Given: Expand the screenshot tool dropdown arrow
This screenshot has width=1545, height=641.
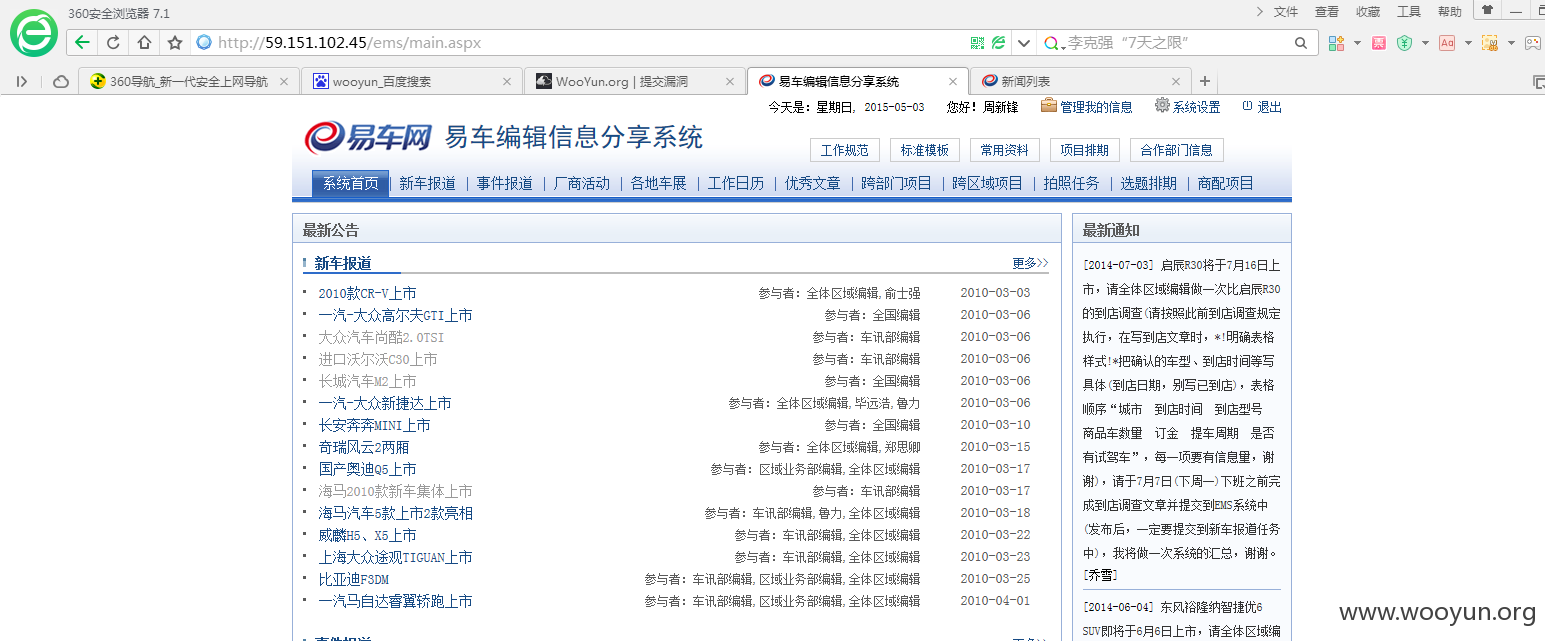Looking at the screenshot, I should [1510, 43].
